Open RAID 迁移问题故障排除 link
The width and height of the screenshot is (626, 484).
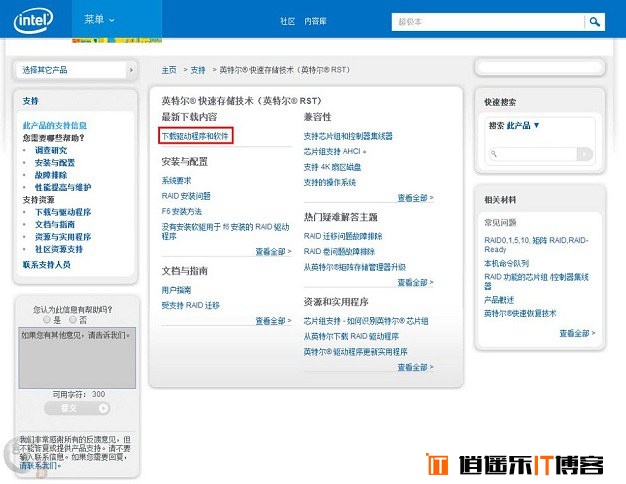tap(343, 236)
